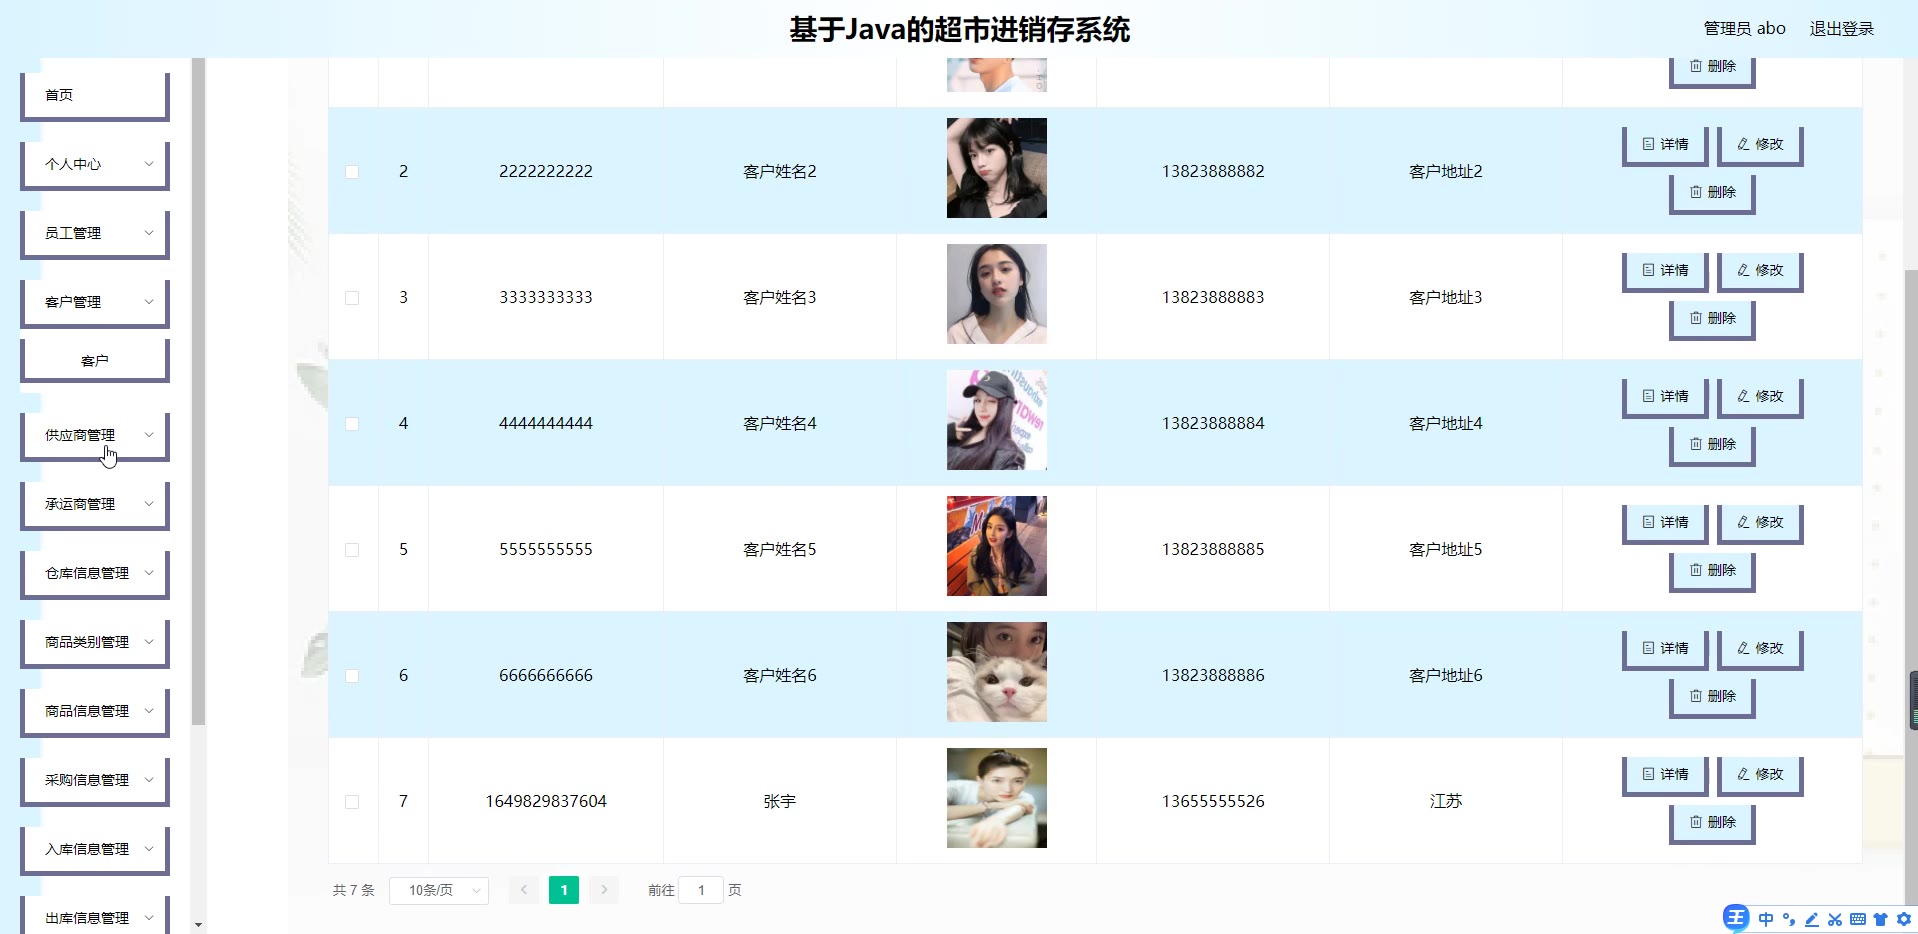
Task: Open the 10条/页 page size dropdown
Action: 439,890
